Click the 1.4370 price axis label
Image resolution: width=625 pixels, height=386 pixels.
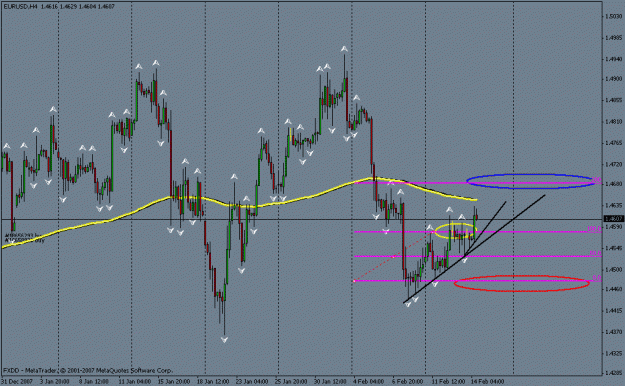[x=614, y=332]
